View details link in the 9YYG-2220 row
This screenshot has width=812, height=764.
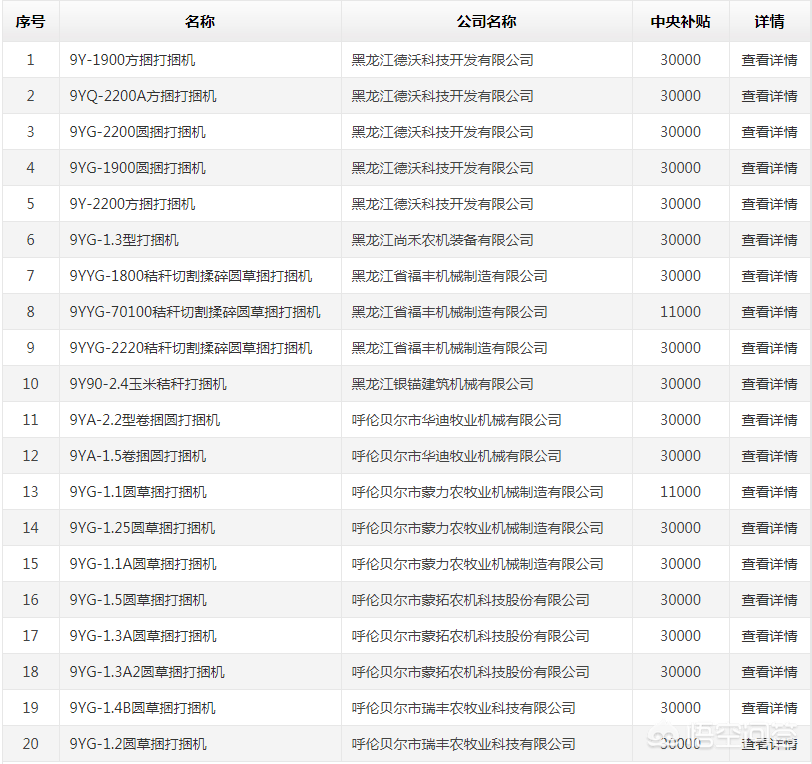click(769, 348)
